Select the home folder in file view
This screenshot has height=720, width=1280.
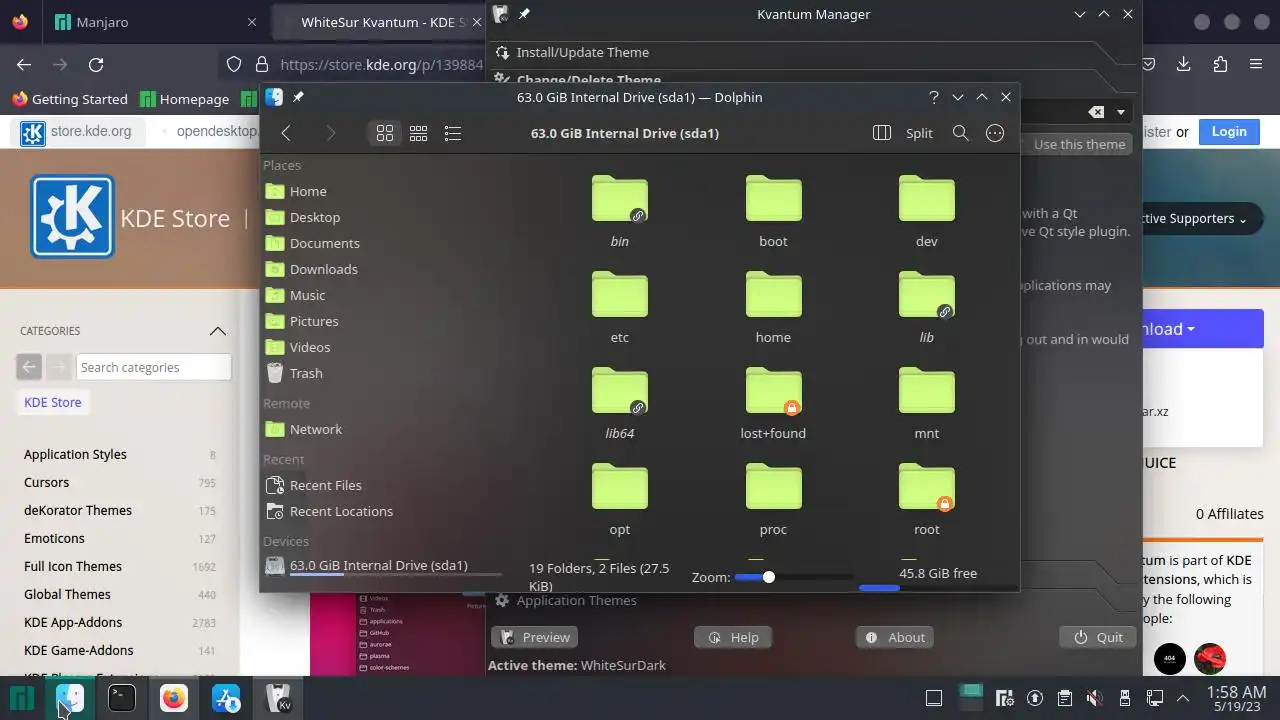pos(773,295)
